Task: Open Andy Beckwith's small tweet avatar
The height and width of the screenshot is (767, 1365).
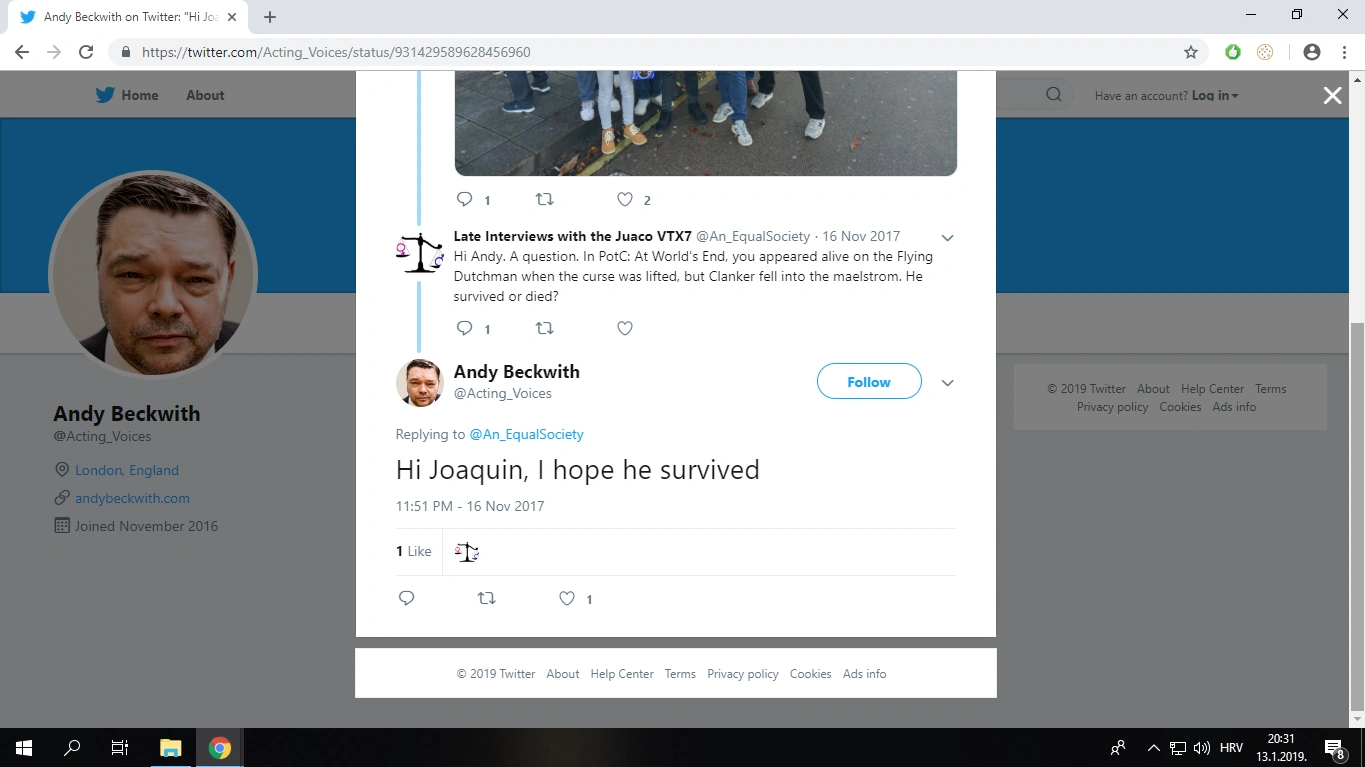Action: tap(420, 383)
